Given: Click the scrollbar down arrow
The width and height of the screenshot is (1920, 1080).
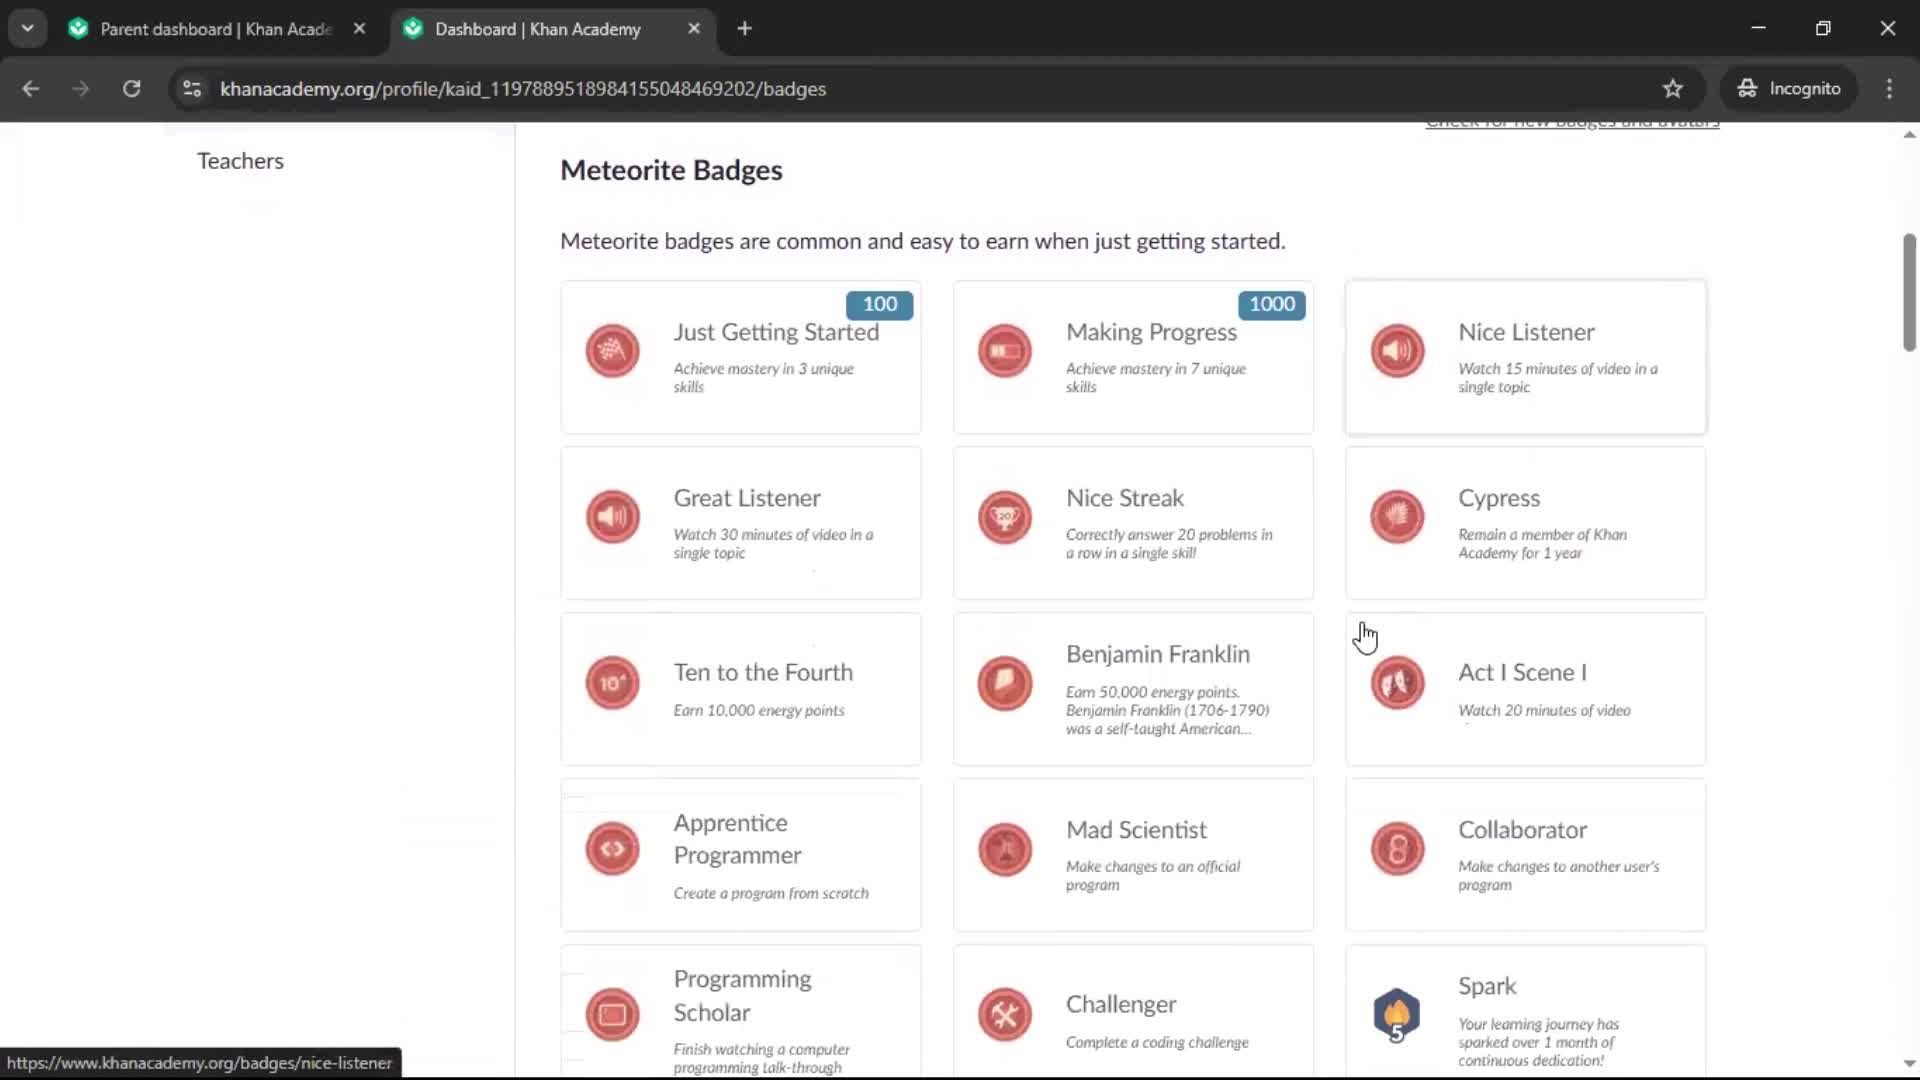Looking at the screenshot, I should pos(1909,1064).
